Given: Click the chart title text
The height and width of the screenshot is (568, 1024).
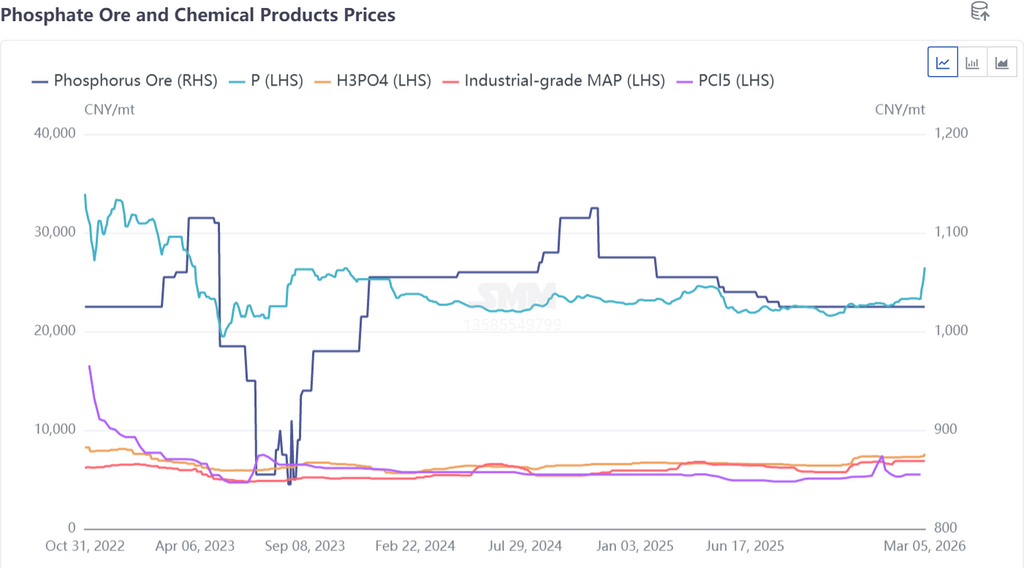Looking at the screenshot, I should click(x=198, y=15).
